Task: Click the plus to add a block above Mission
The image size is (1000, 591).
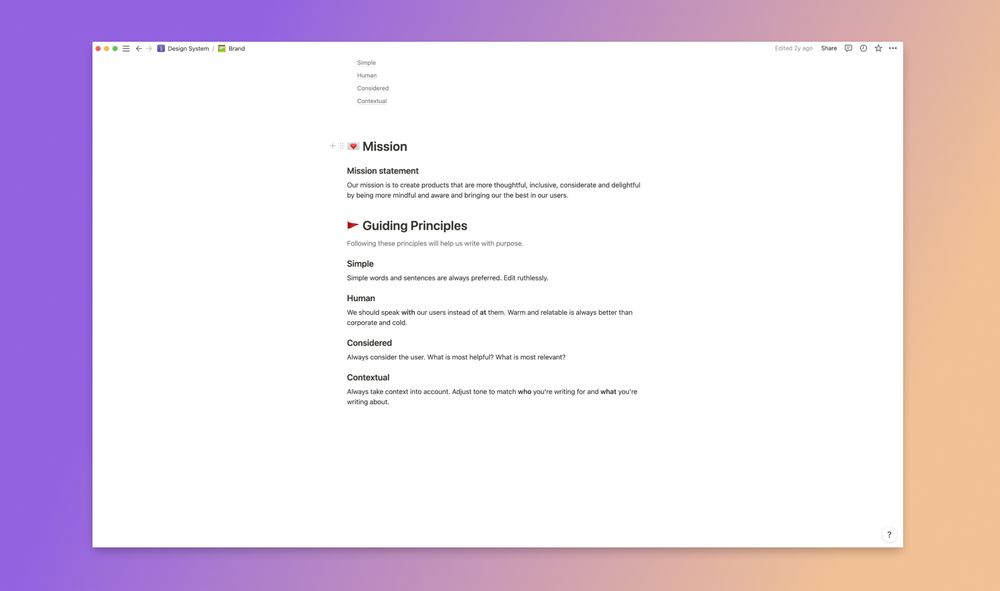Action: [331, 145]
